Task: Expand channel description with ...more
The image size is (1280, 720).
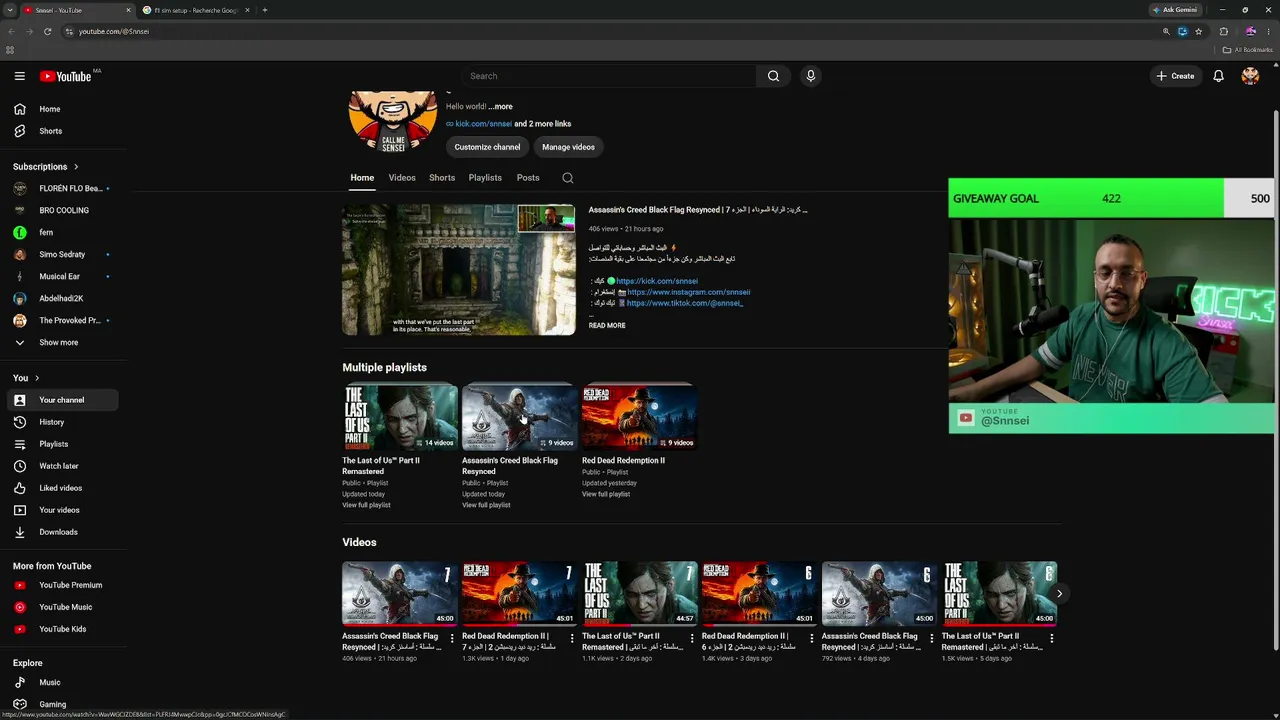Action: pos(500,106)
